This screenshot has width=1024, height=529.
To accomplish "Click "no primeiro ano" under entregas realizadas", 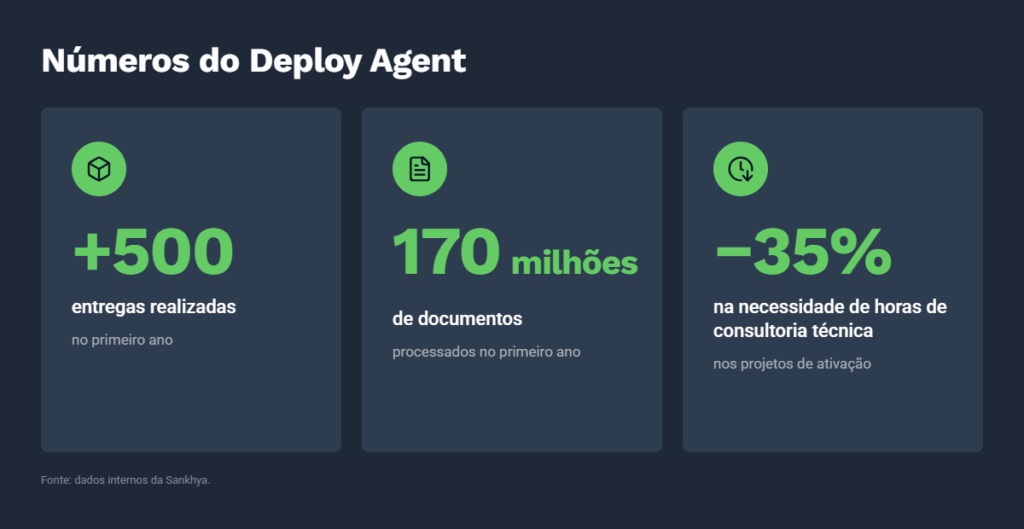I will (x=122, y=340).
